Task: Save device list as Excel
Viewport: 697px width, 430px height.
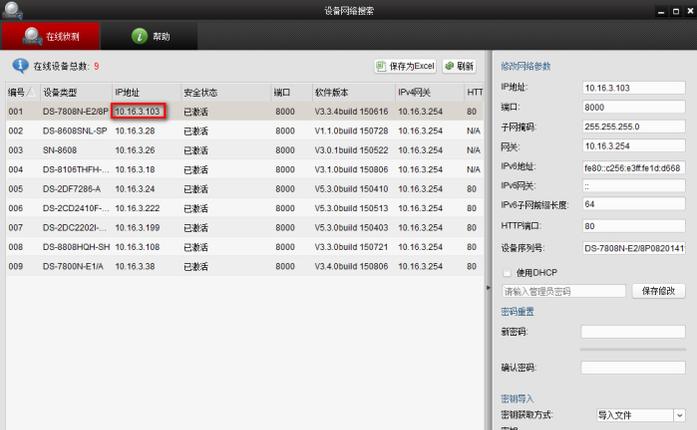Action: tap(405, 66)
